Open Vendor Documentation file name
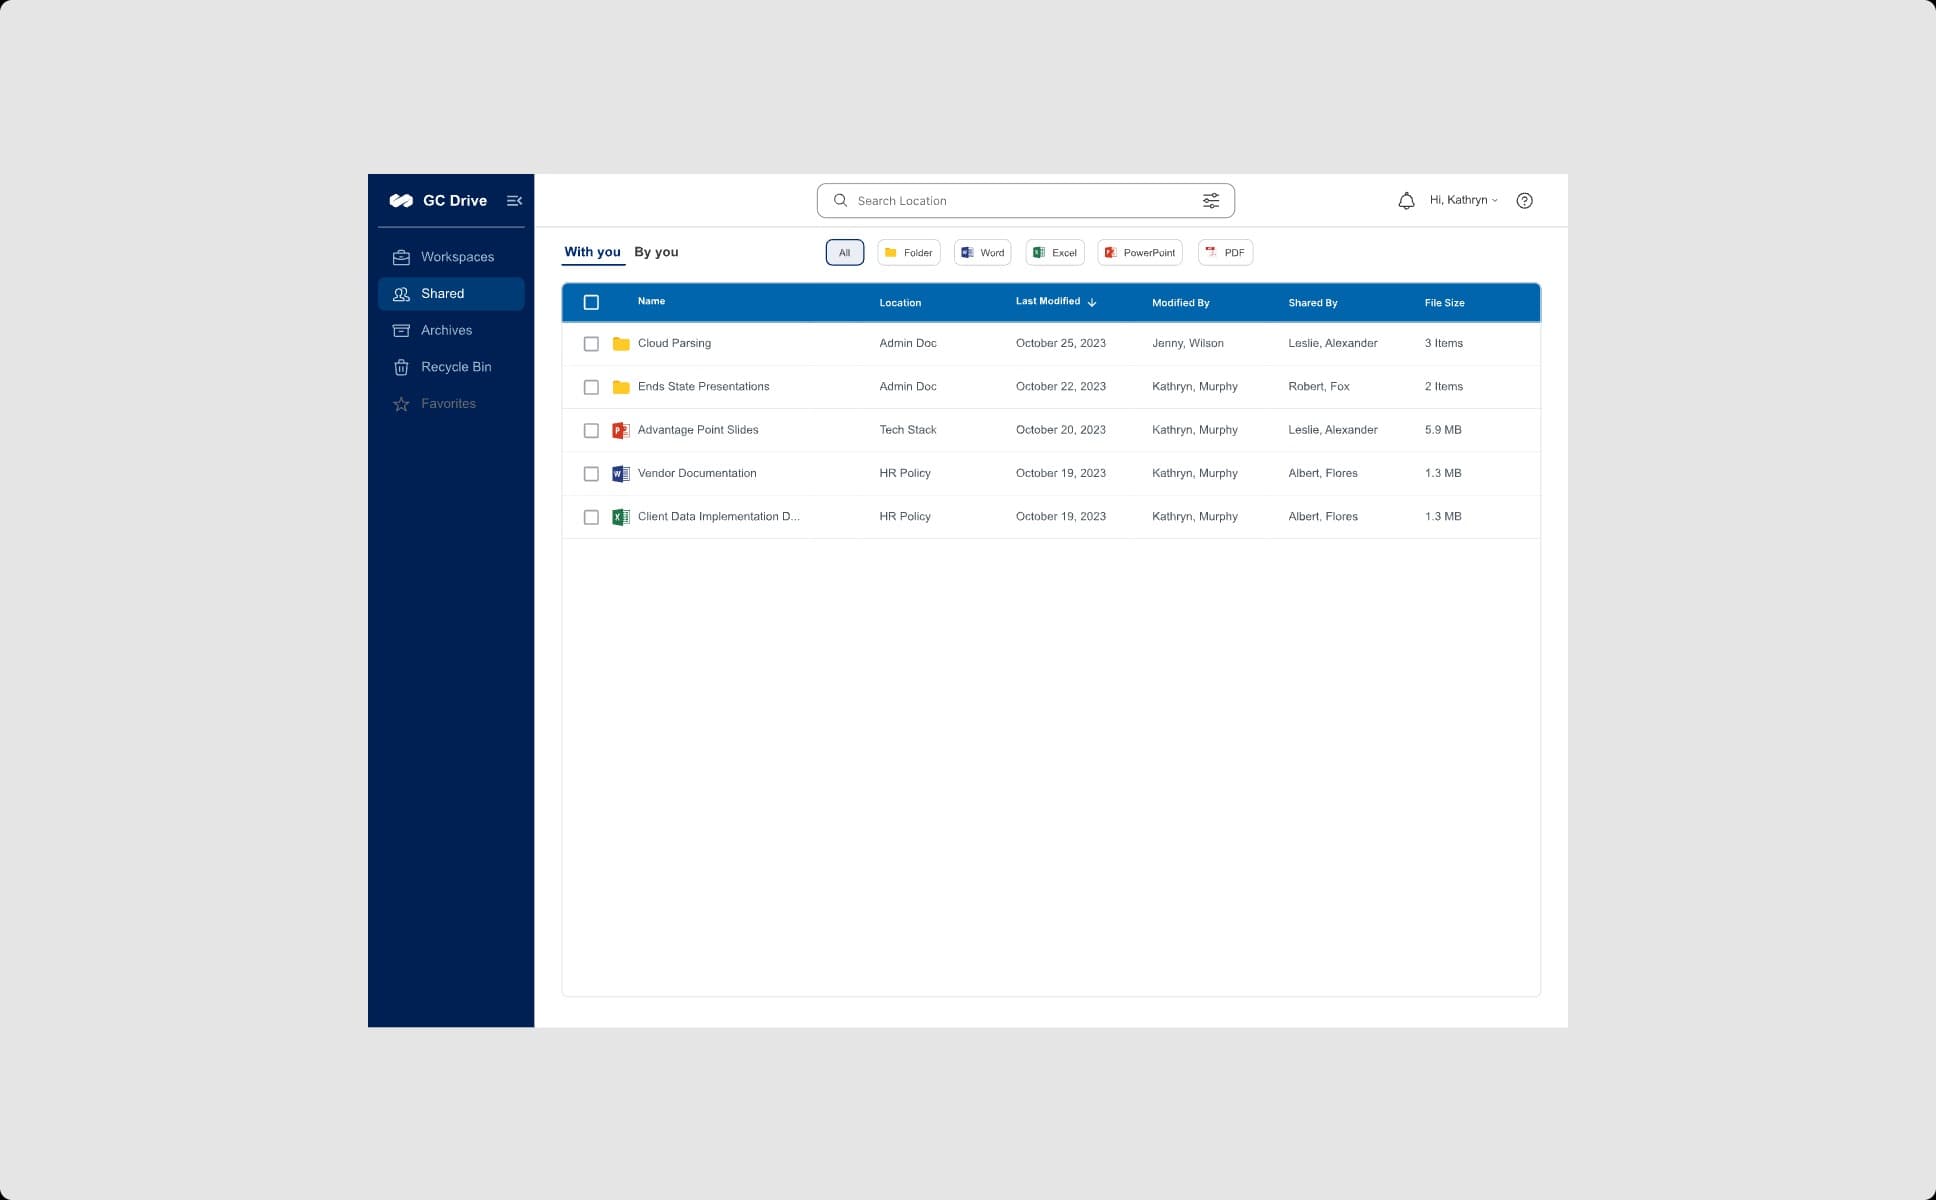Image resolution: width=1936 pixels, height=1200 pixels. tap(697, 473)
